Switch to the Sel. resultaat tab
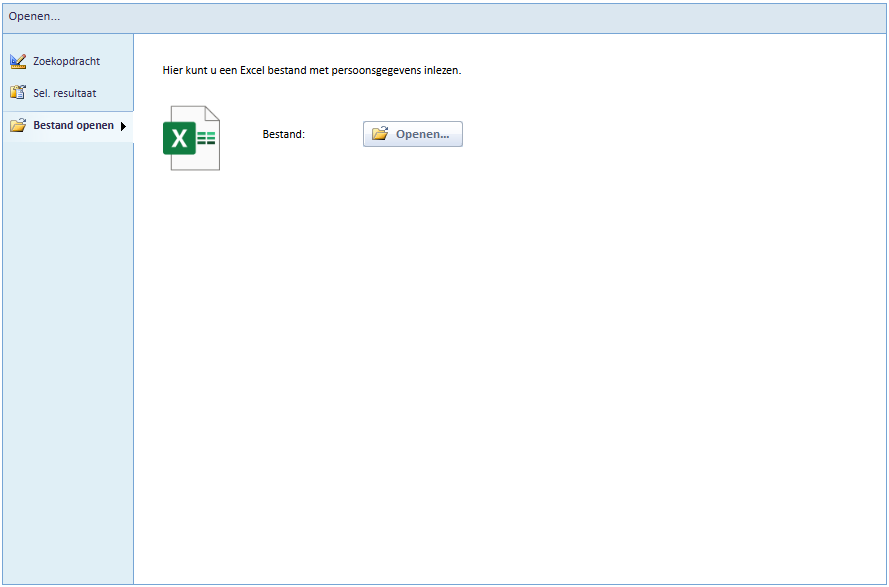This screenshot has height=587, width=889. pyautogui.click(x=67, y=93)
